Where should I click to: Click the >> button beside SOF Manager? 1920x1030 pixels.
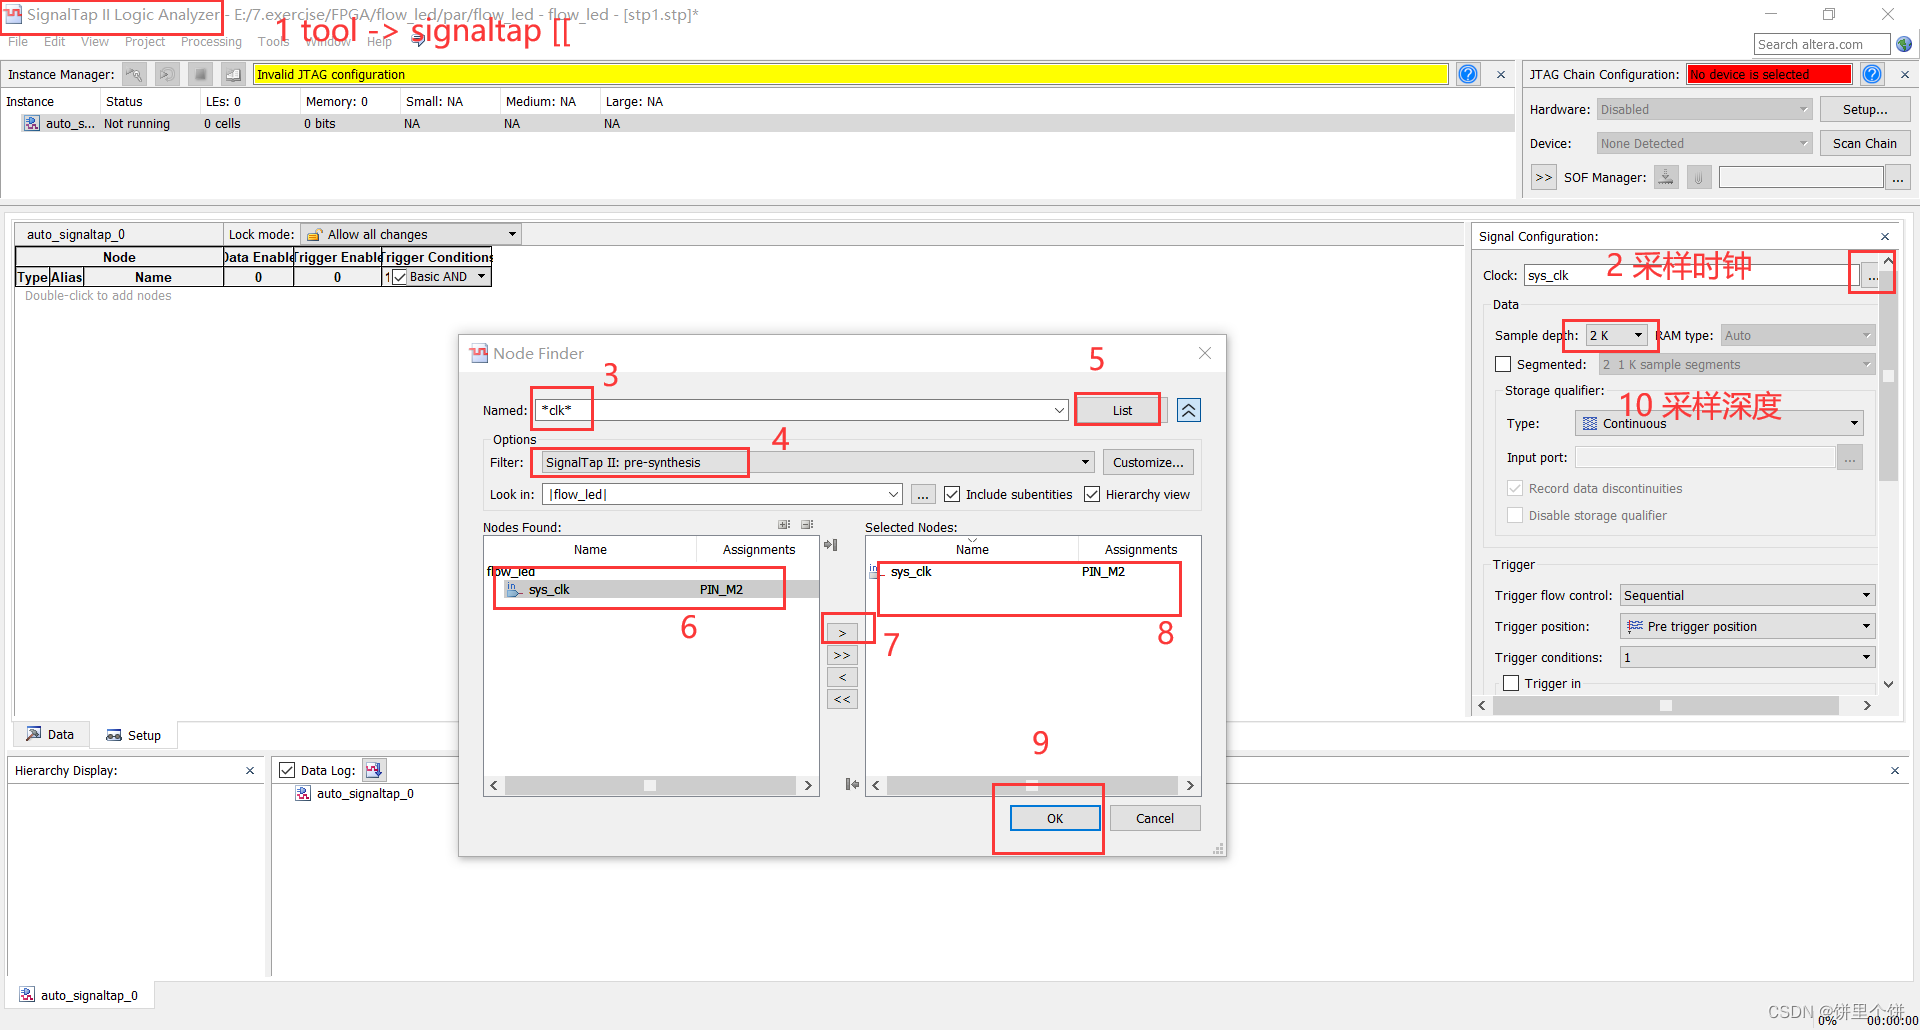[1544, 177]
